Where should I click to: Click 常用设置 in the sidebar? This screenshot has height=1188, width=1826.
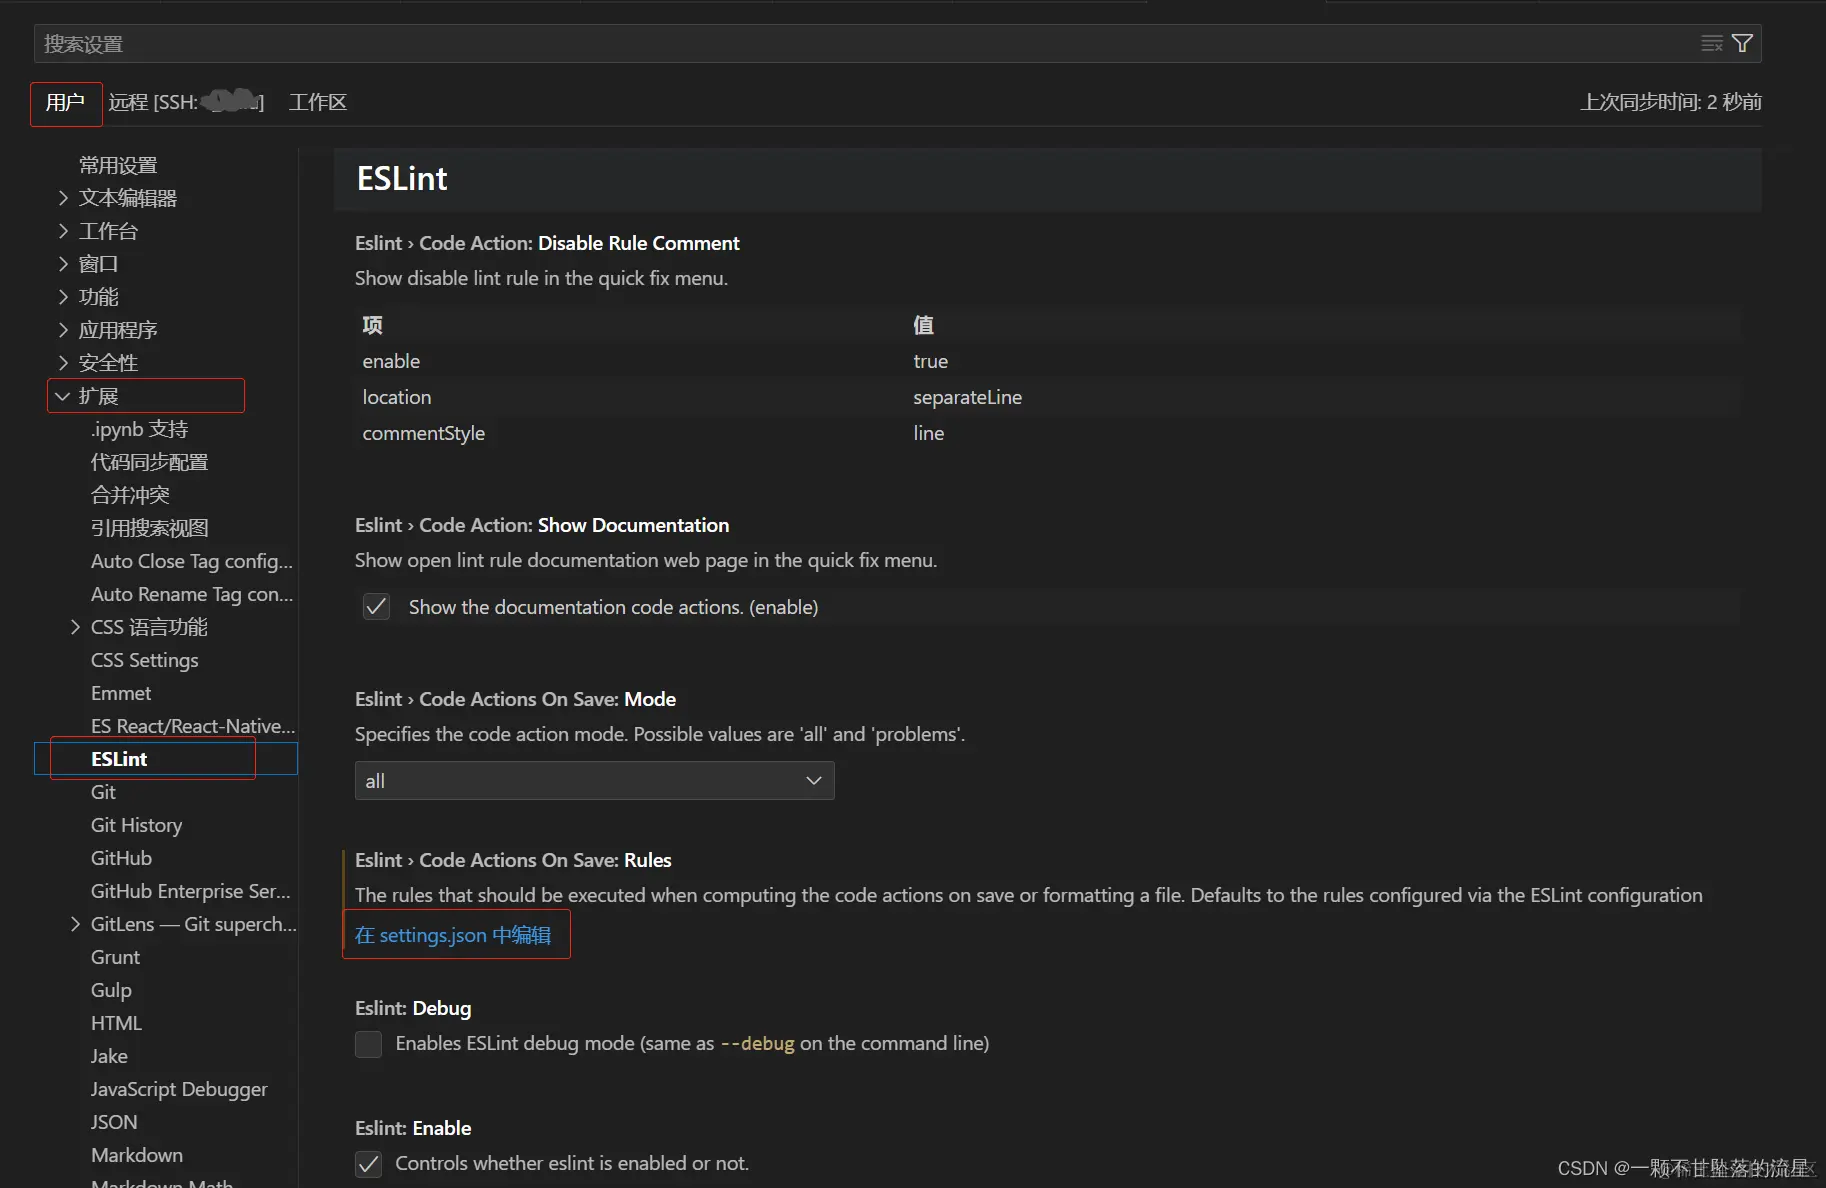point(118,165)
